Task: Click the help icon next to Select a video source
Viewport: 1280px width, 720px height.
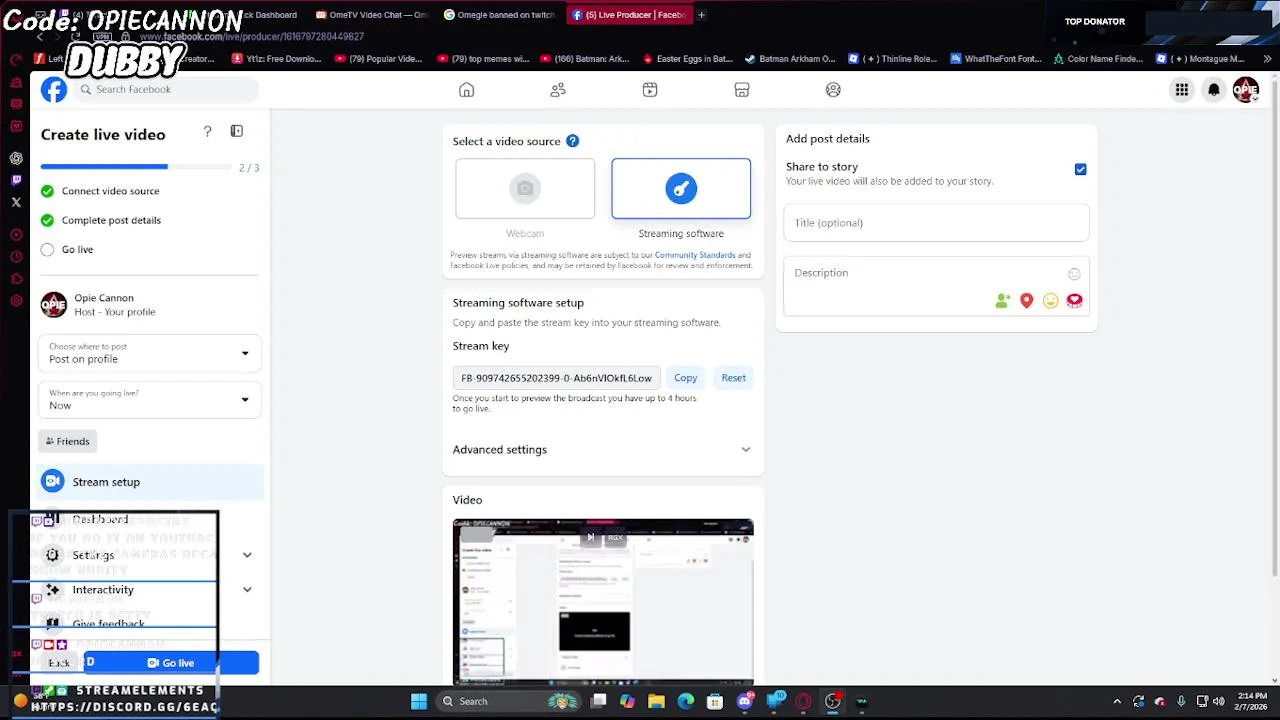Action: (x=572, y=141)
